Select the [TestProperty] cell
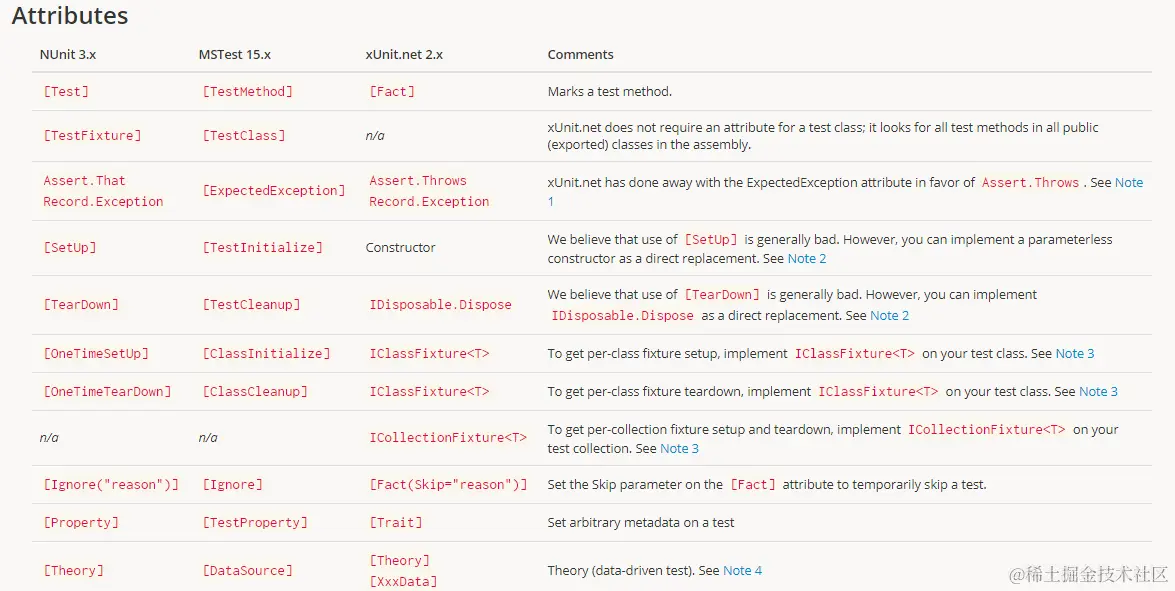 point(255,523)
